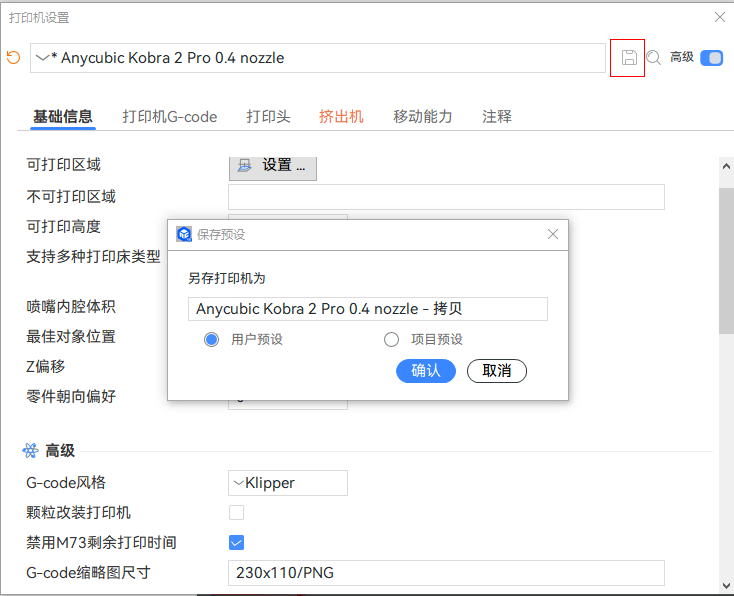
Task: Select the 项目预设 radio button
Action: 391,339
